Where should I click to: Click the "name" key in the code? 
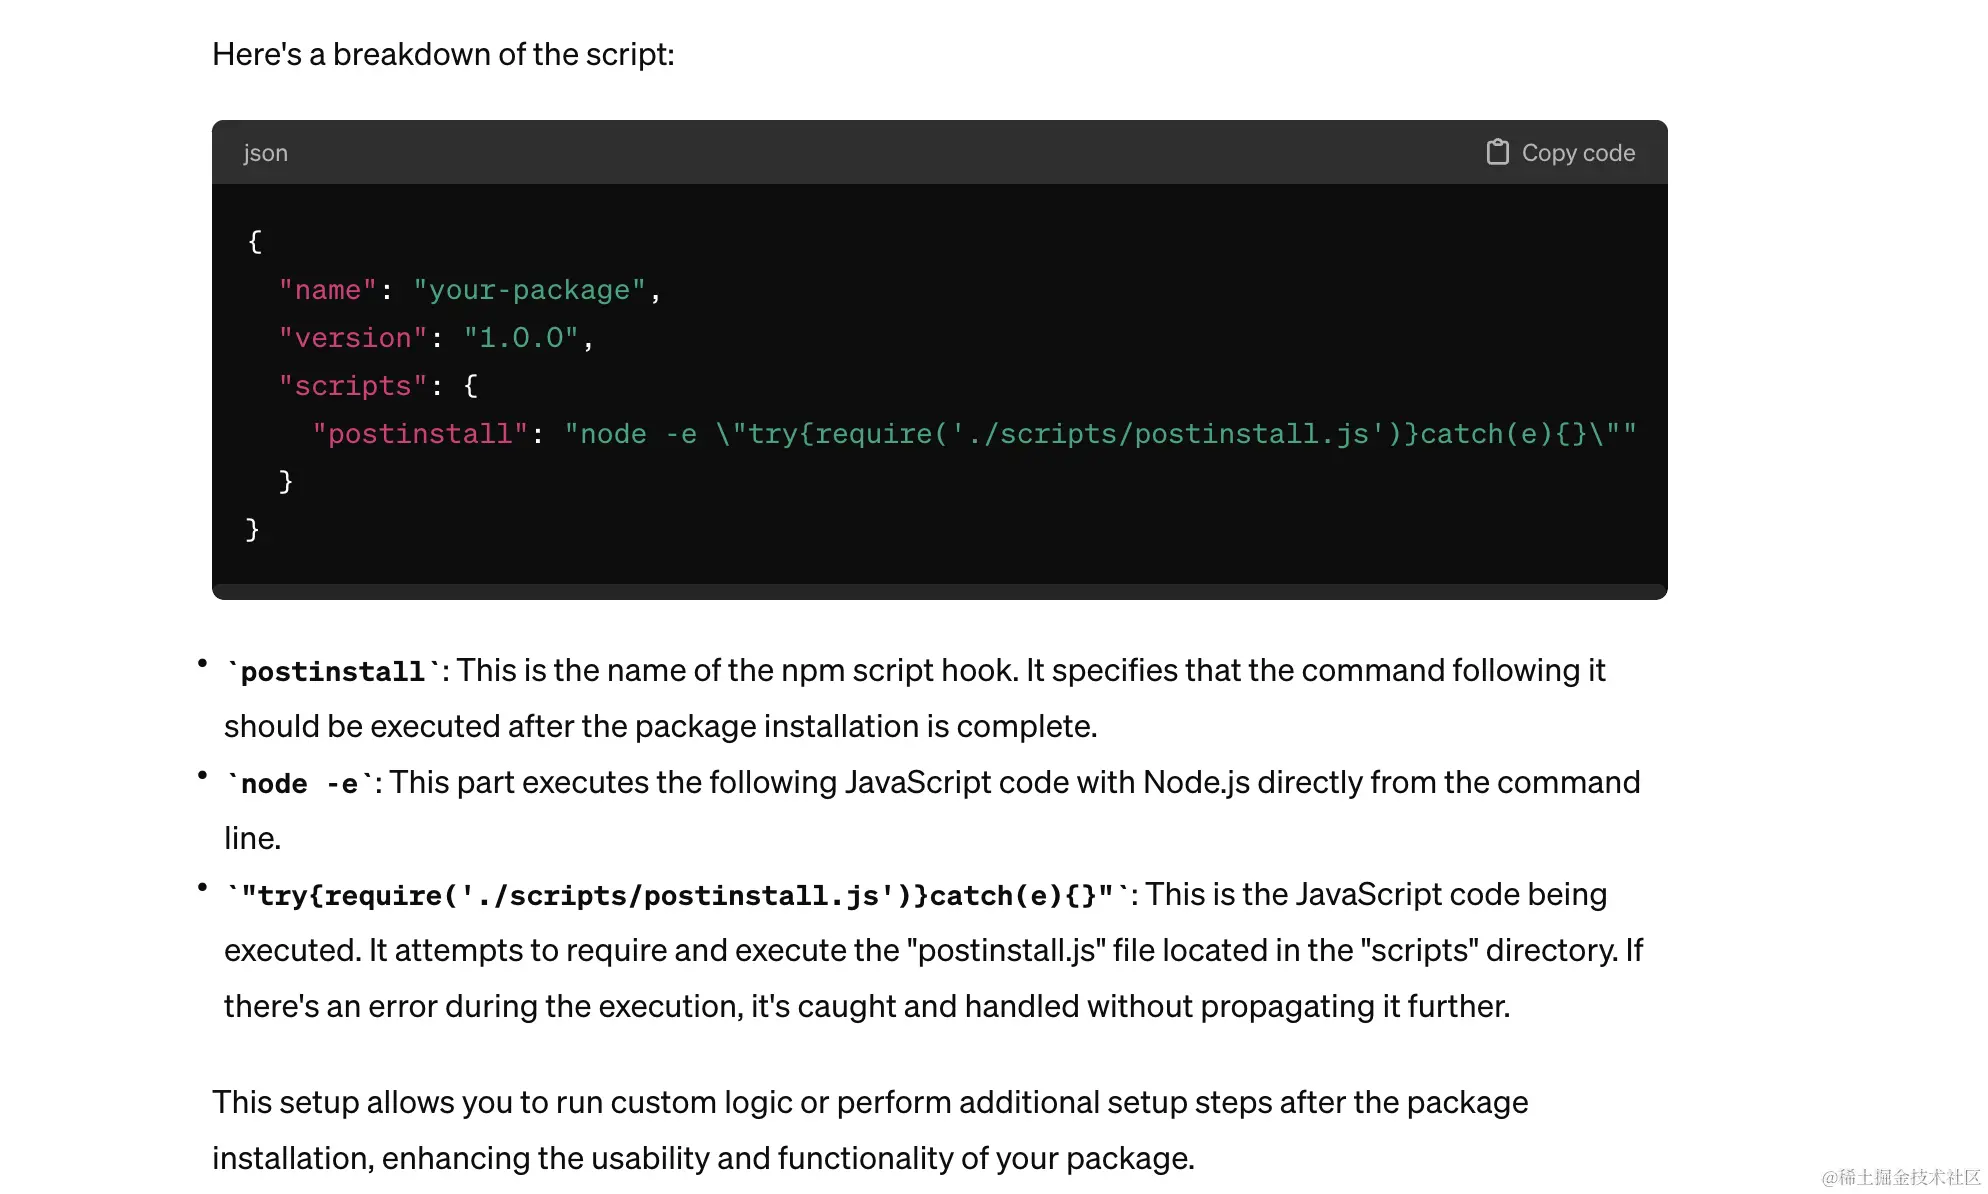[x=327, y=290]
